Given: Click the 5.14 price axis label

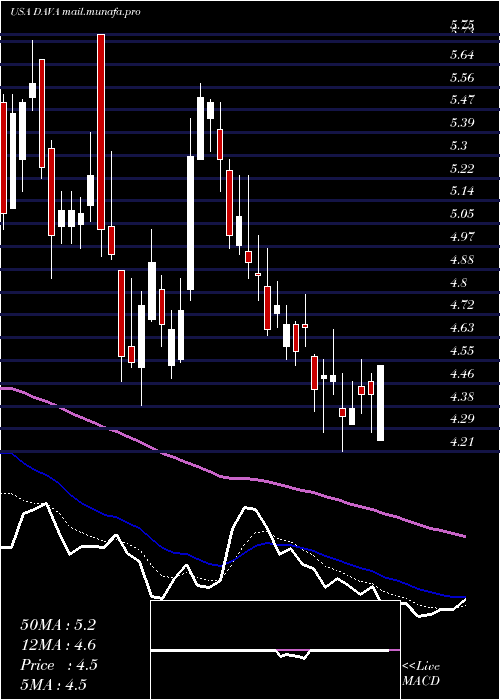Looking at the screenshot, I should point(462,191).
